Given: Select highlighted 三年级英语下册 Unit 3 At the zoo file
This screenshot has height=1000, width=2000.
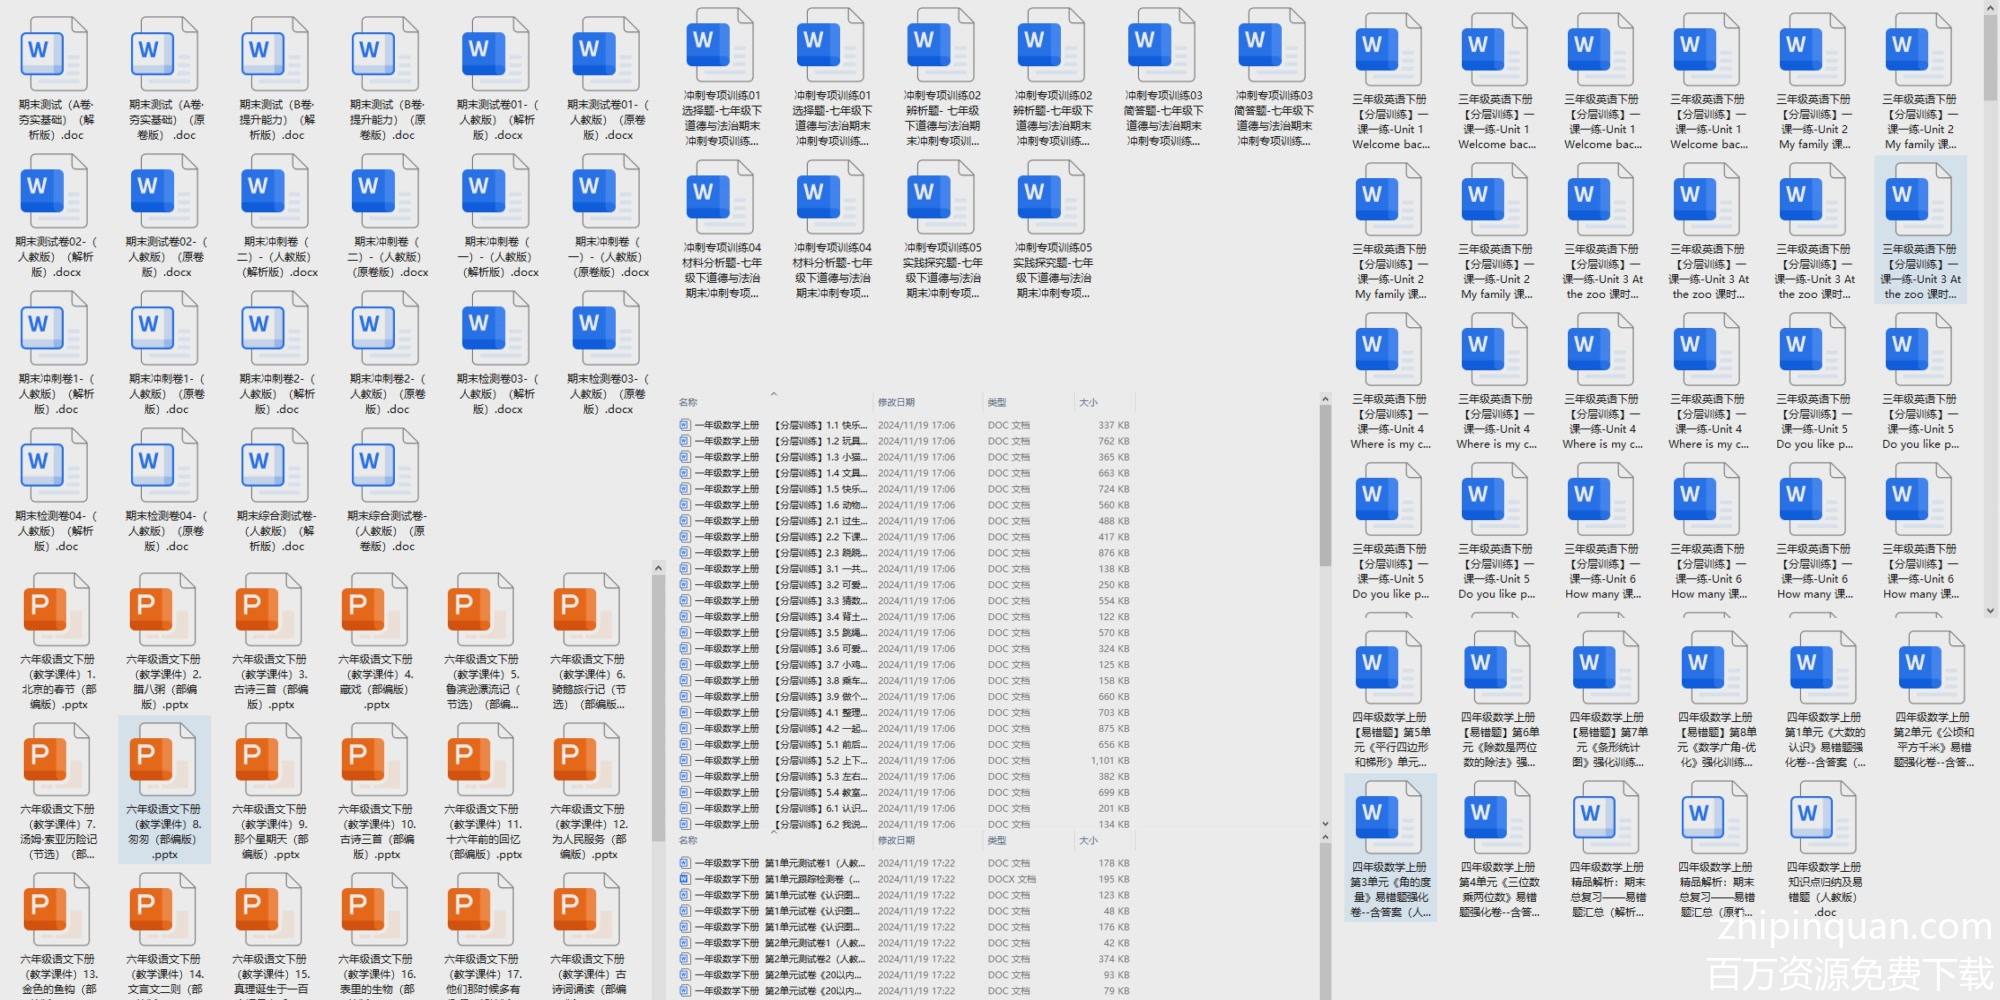Looking at the screenshot, I should 1919,230.
